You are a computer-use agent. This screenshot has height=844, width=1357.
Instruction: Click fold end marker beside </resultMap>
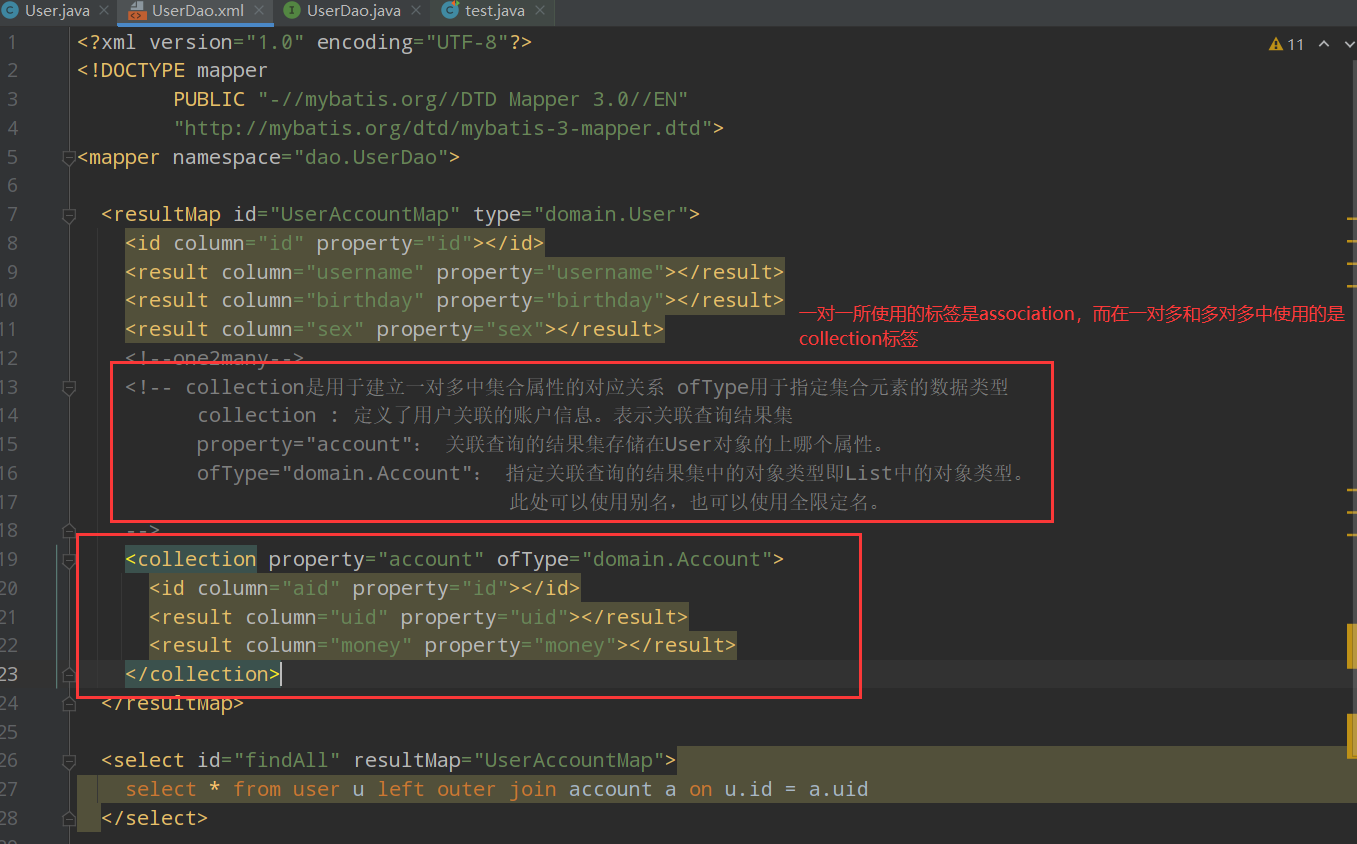(69, 703)
